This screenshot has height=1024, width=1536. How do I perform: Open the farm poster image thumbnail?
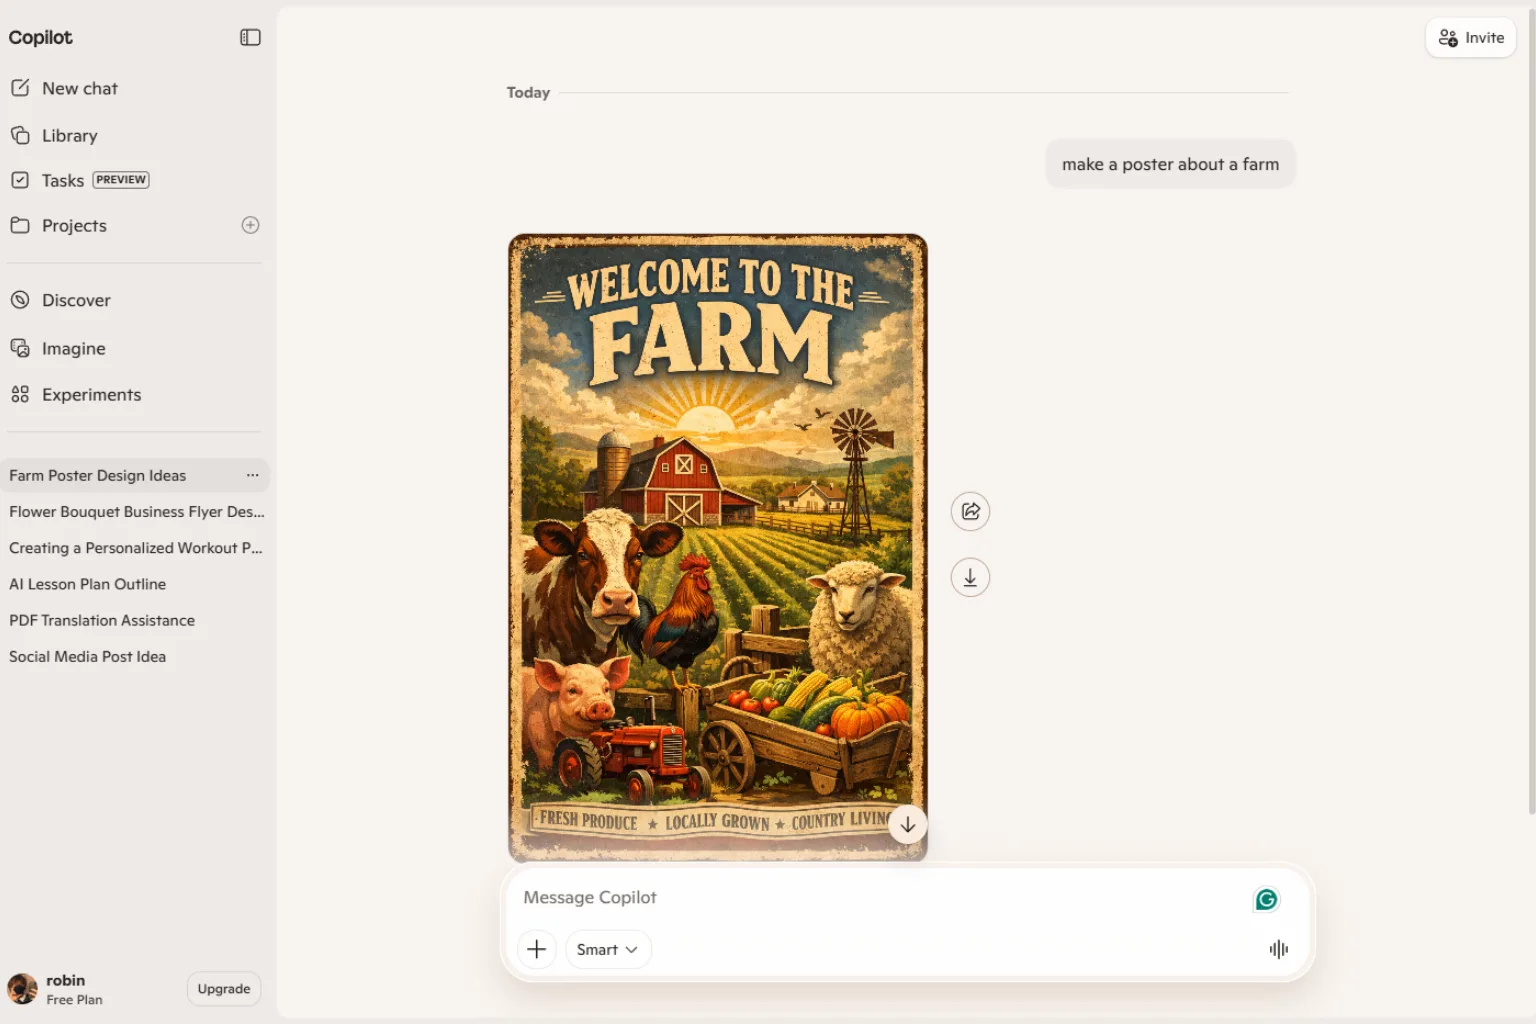718,547
